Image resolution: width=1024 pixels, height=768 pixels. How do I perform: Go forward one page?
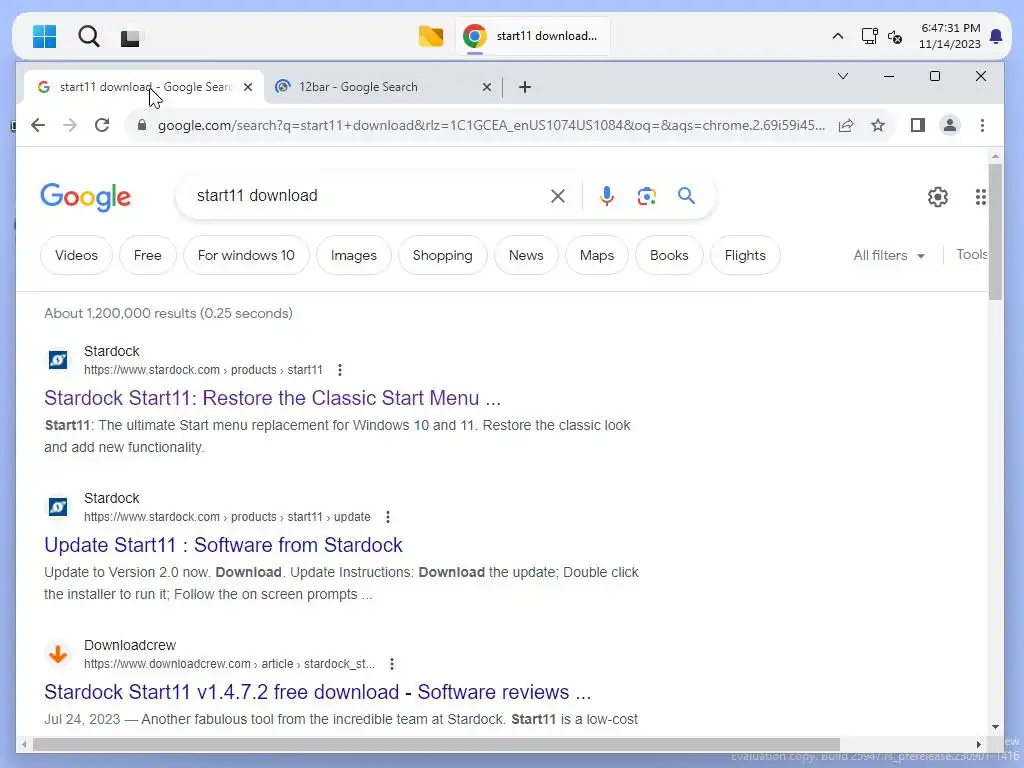[70, 125]
